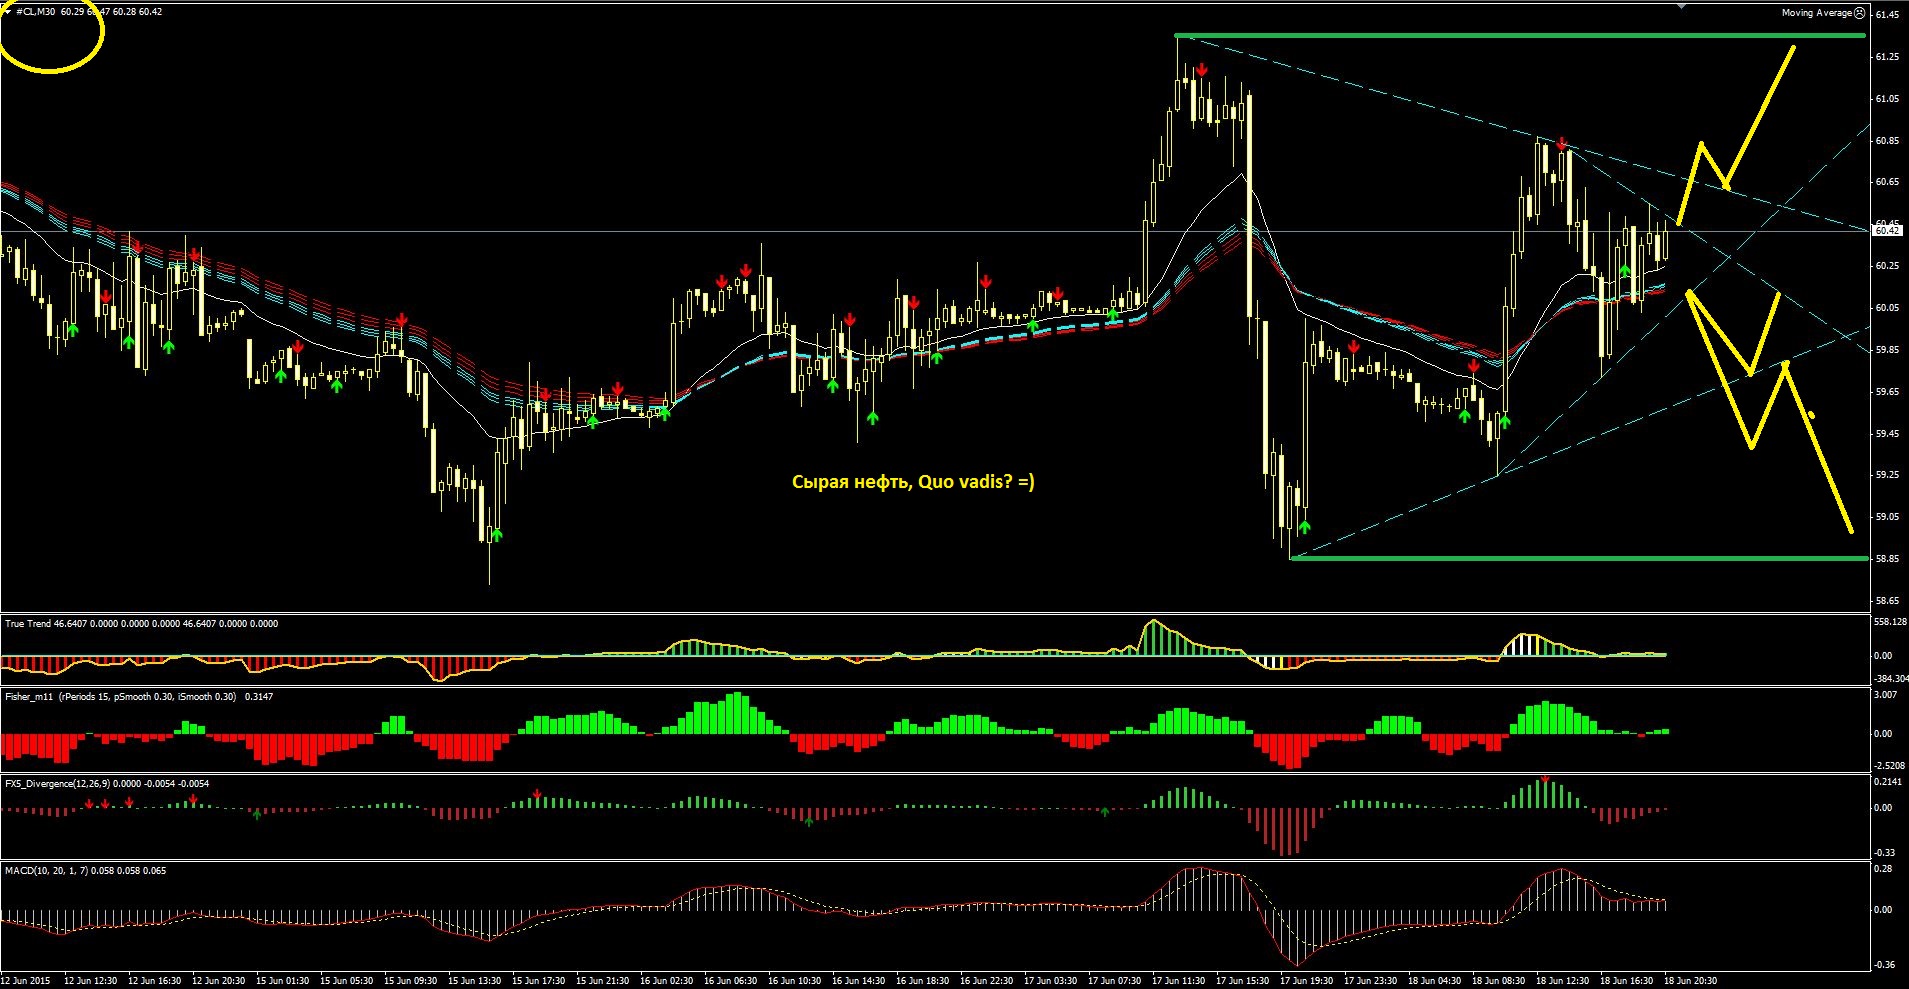
Task: Click the '12 Jun 2015' time axis label
Action: click(27, 981)
